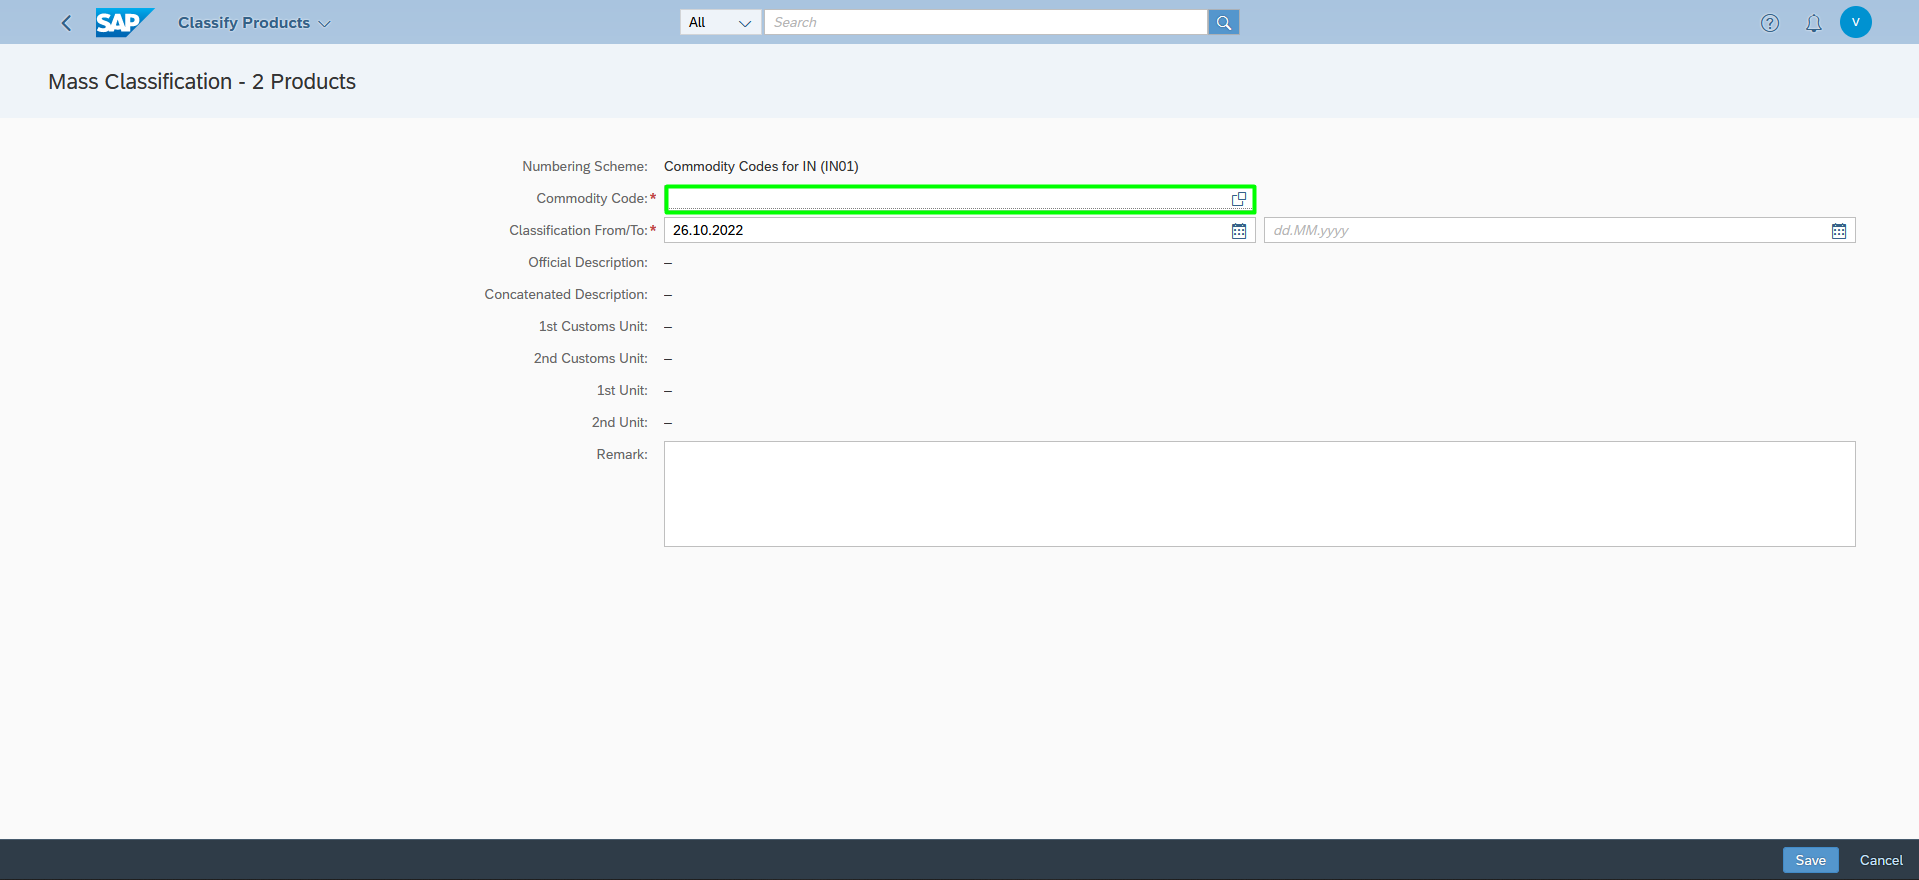Save the mass classification
This screenshot has width=1919, height=880.
[x=1811, y=860]
